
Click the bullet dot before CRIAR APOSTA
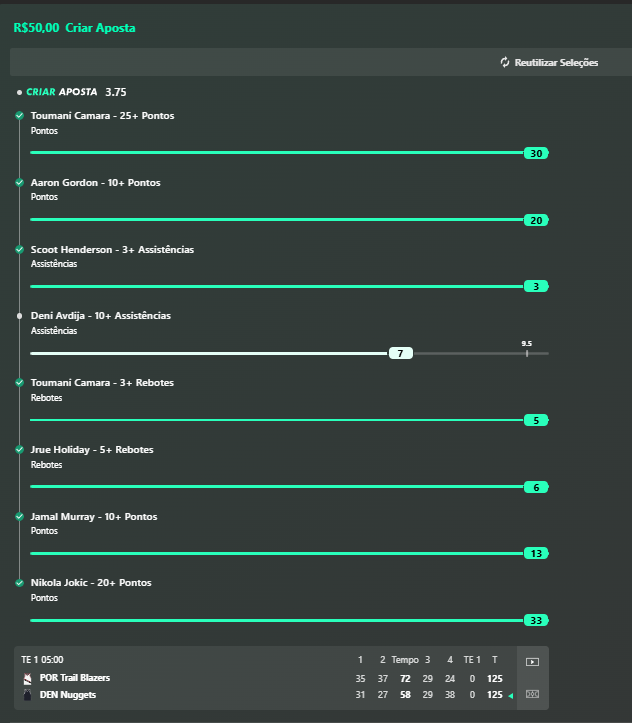[x=19, y=92]
